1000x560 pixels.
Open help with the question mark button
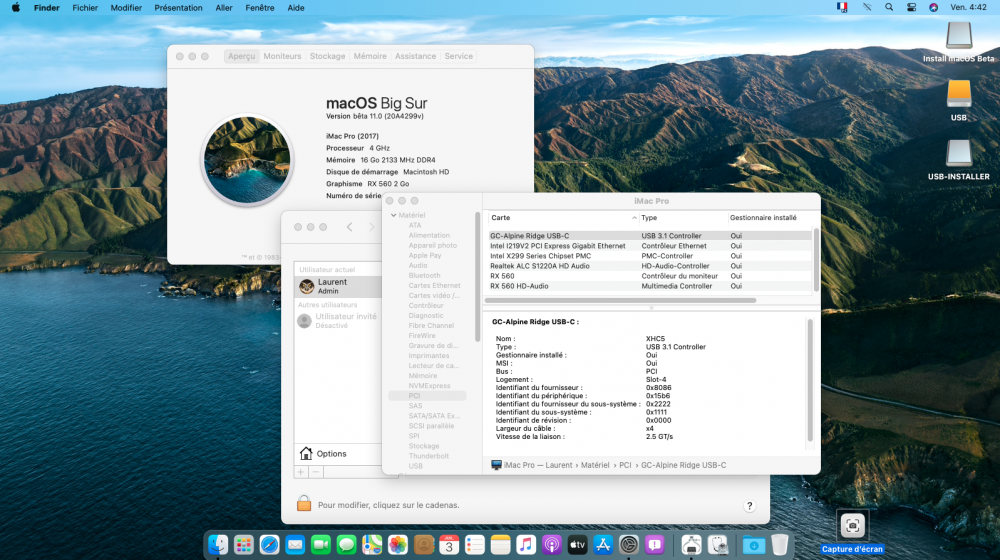pos(749,506)
